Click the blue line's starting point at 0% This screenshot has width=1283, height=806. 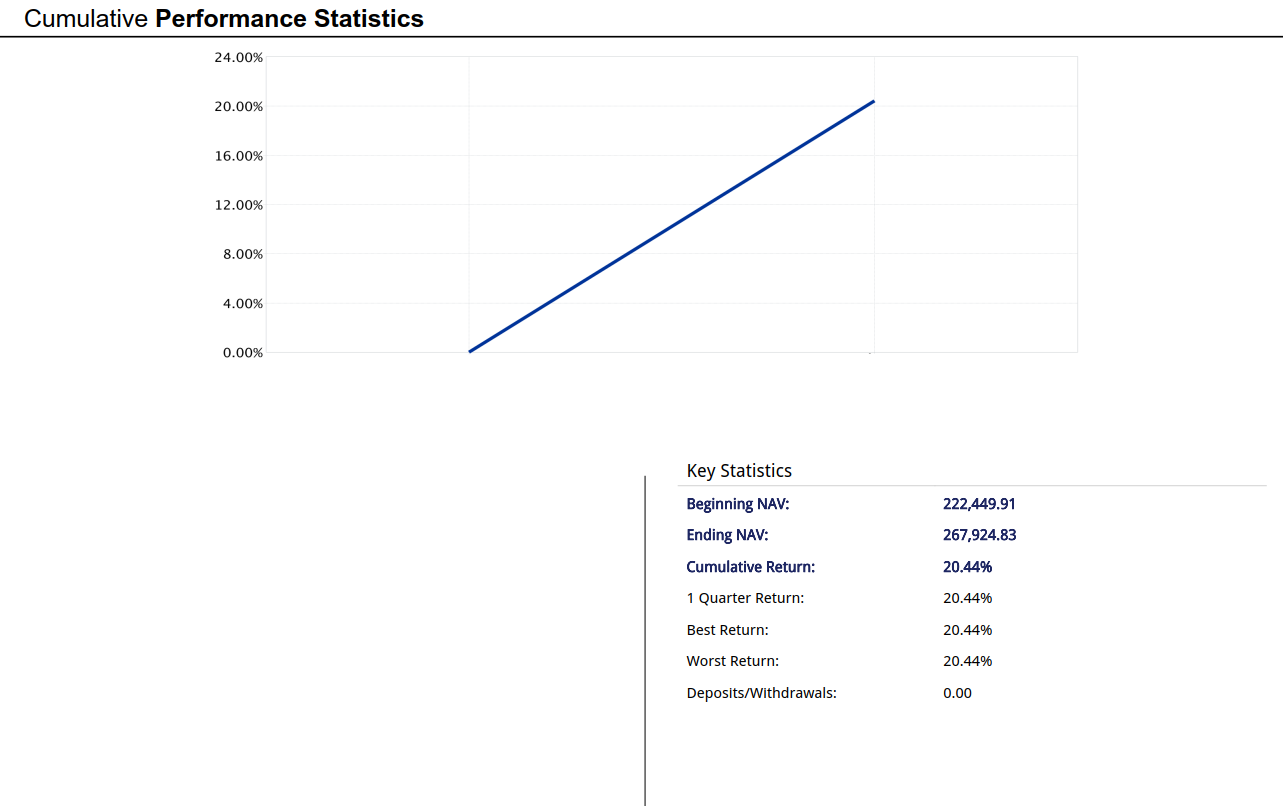tap(470, 351)
